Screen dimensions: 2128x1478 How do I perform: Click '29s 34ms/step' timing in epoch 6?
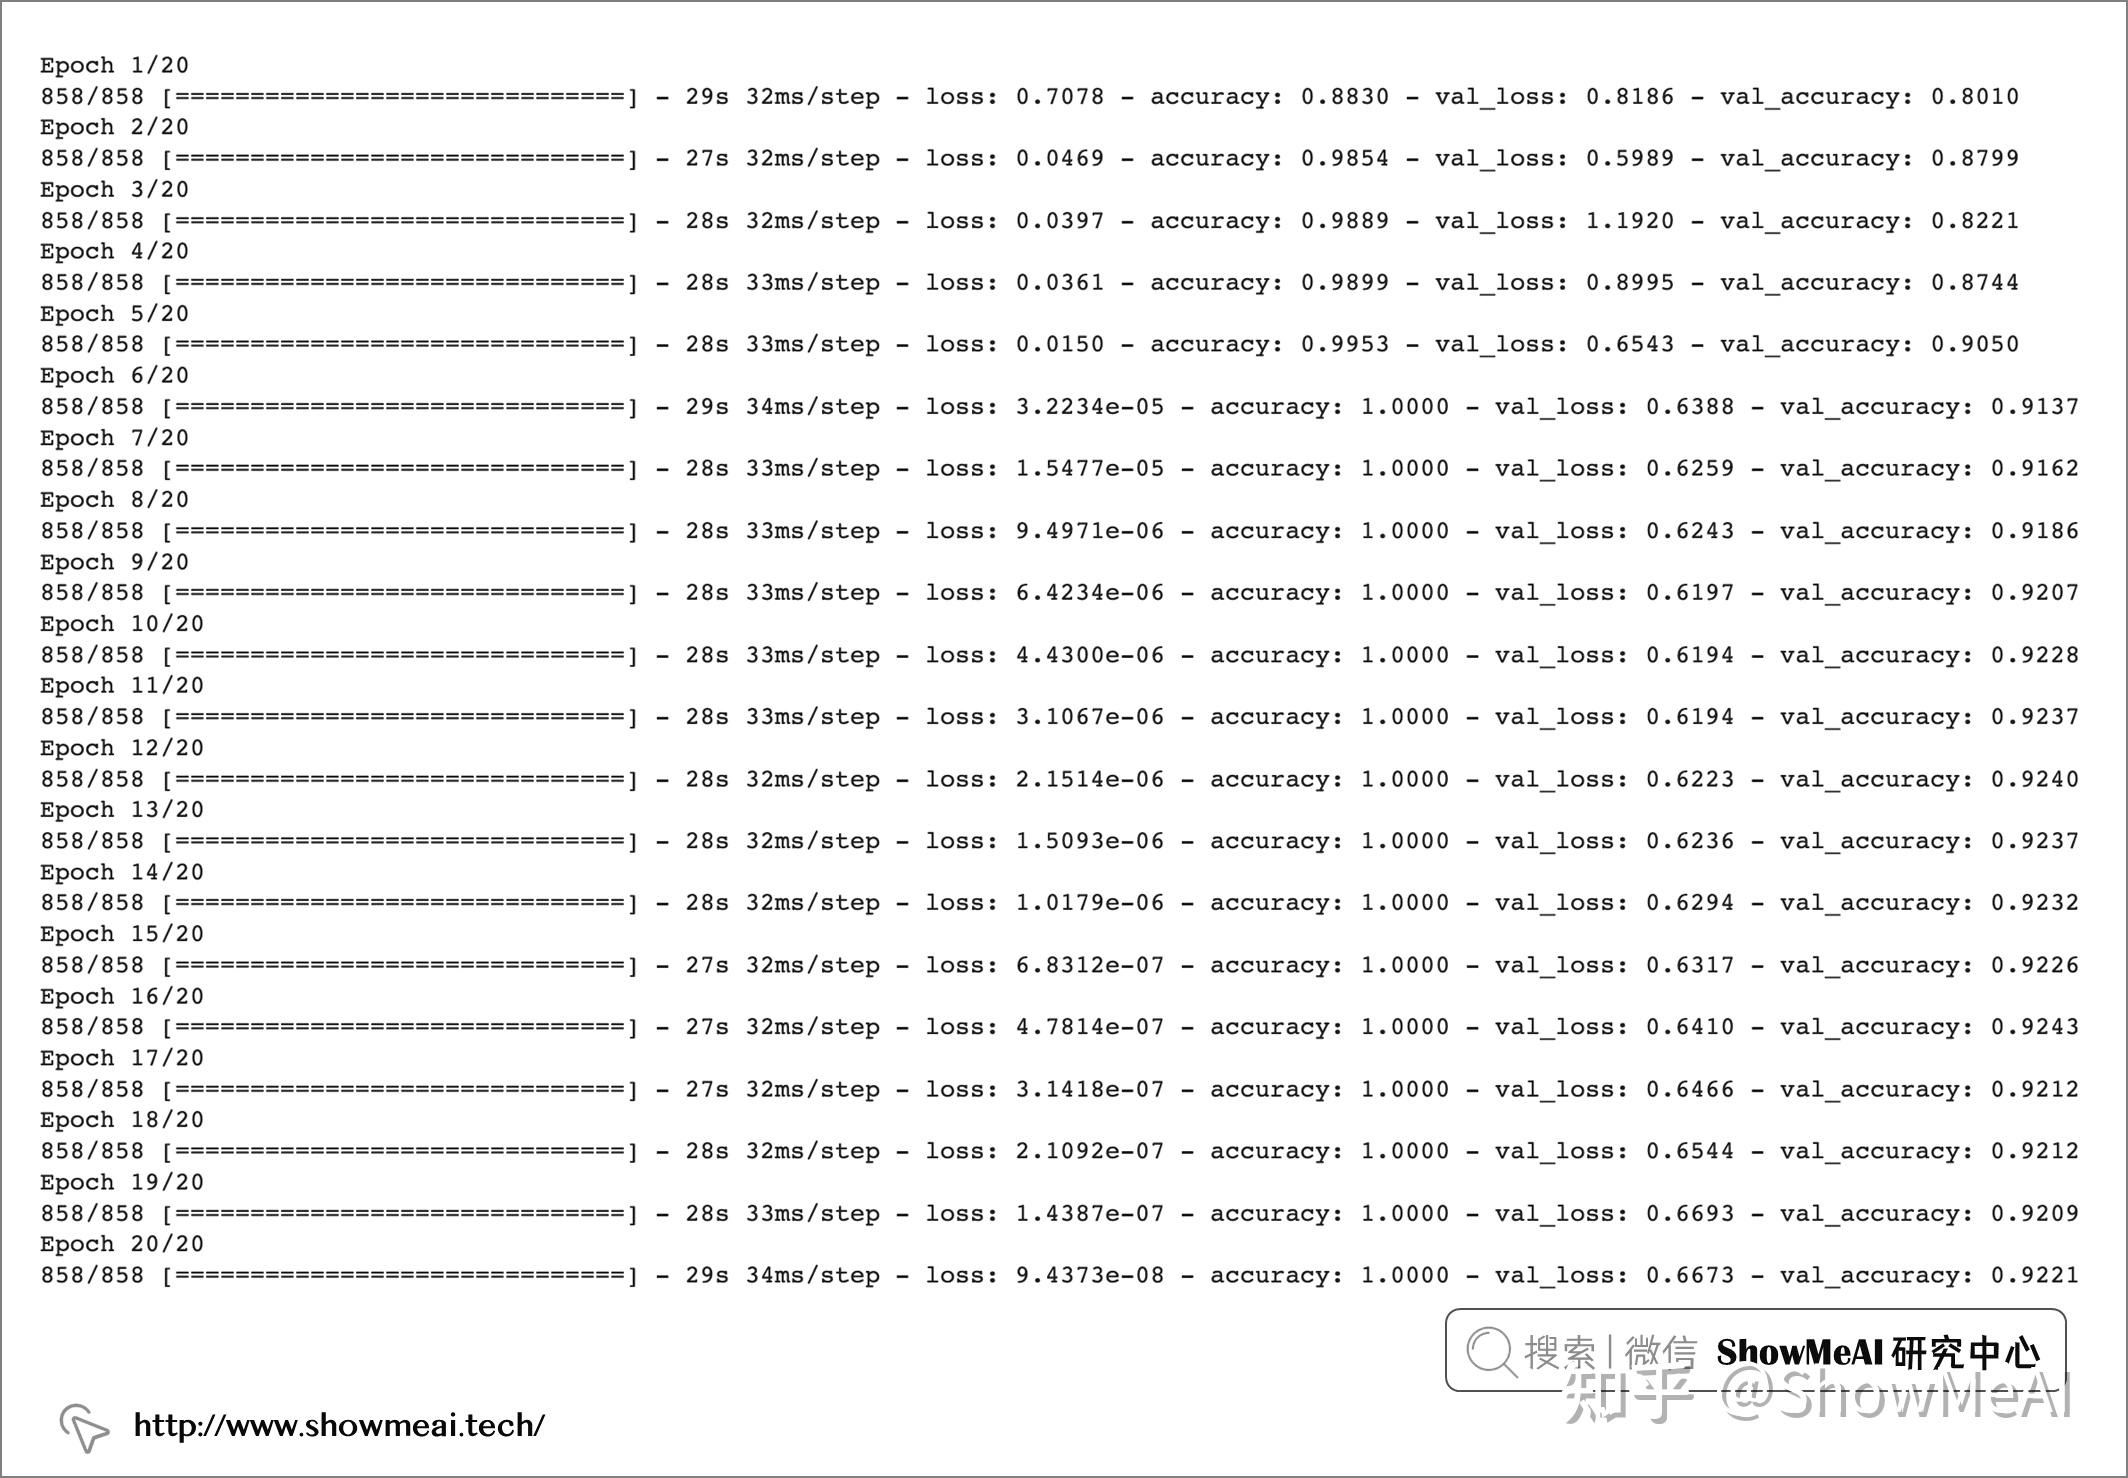click(x=782, y=407)
